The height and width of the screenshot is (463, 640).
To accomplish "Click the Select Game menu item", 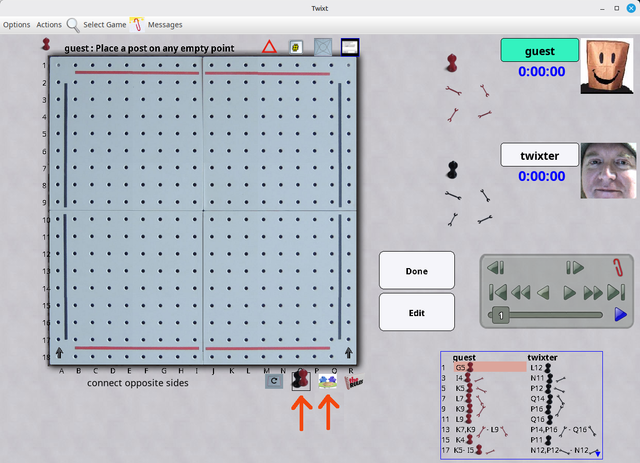I will [x=105, y=25].
